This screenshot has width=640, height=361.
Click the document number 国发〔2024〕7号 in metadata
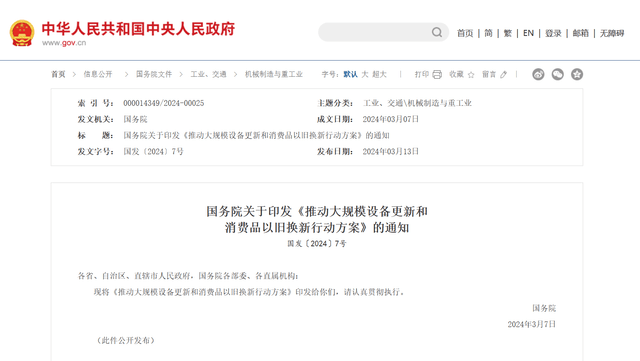[153, 152]
